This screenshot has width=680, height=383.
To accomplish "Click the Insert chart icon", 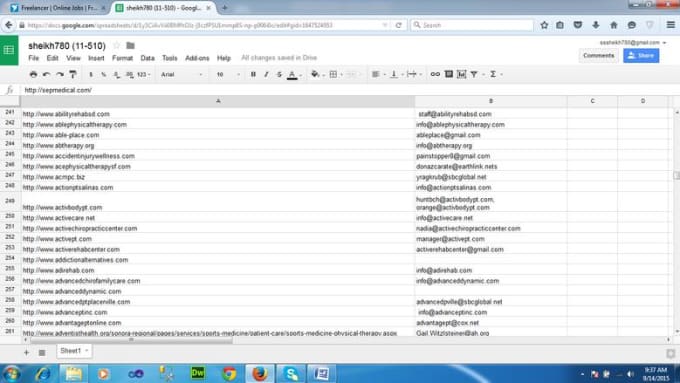I will click(461, 75).
